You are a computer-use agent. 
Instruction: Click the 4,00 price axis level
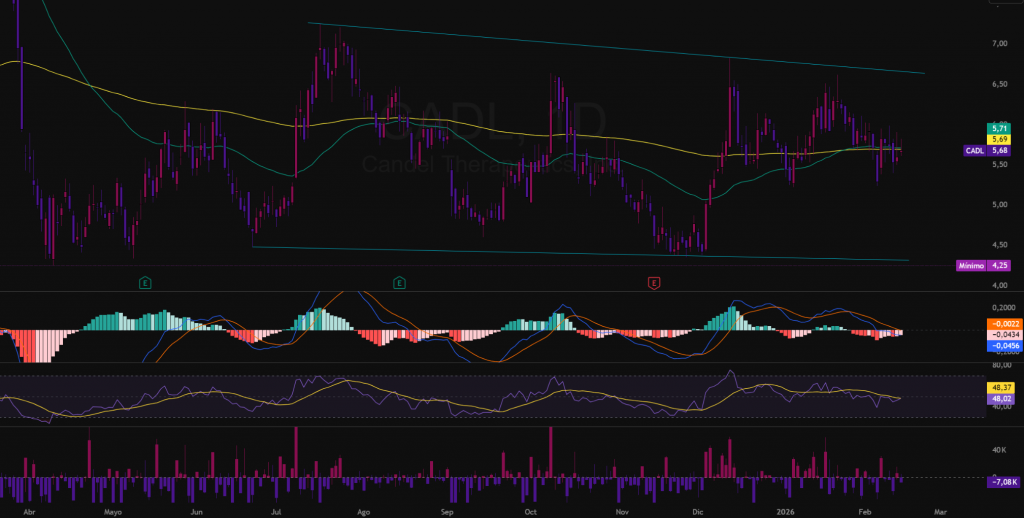coord(1000,285)
